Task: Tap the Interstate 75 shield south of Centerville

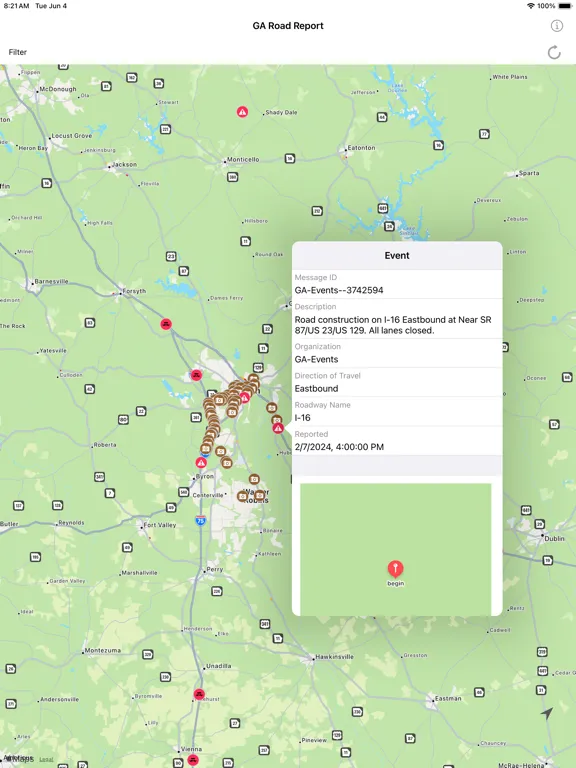Action: 200,520
